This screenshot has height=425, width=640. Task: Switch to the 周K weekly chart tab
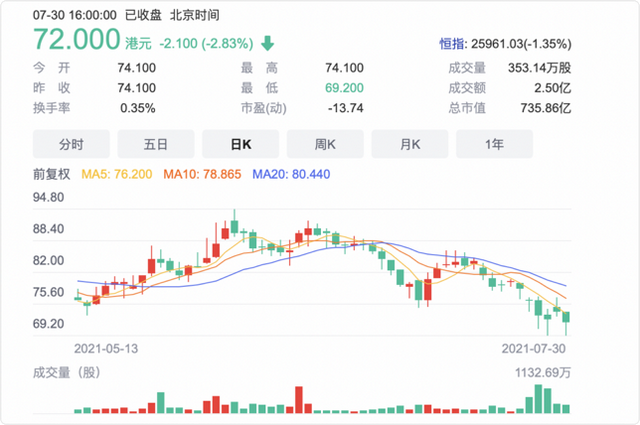325,144
